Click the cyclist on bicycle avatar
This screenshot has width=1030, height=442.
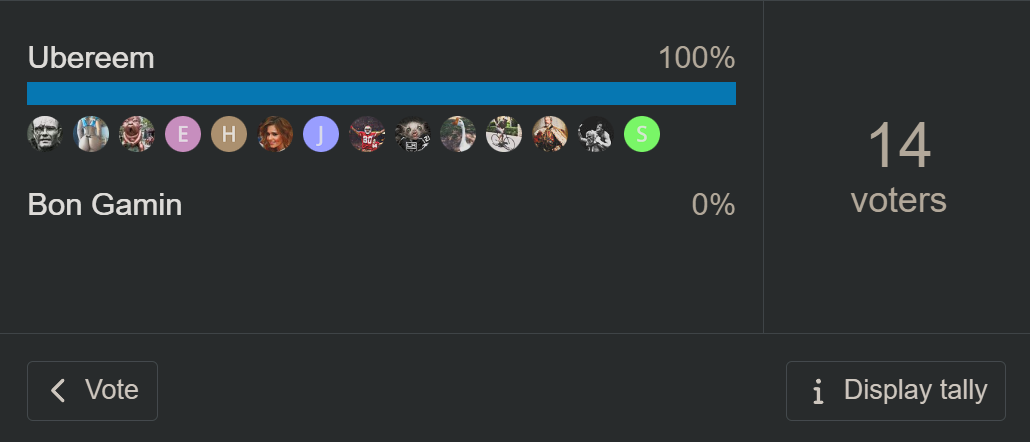[504, 134]
